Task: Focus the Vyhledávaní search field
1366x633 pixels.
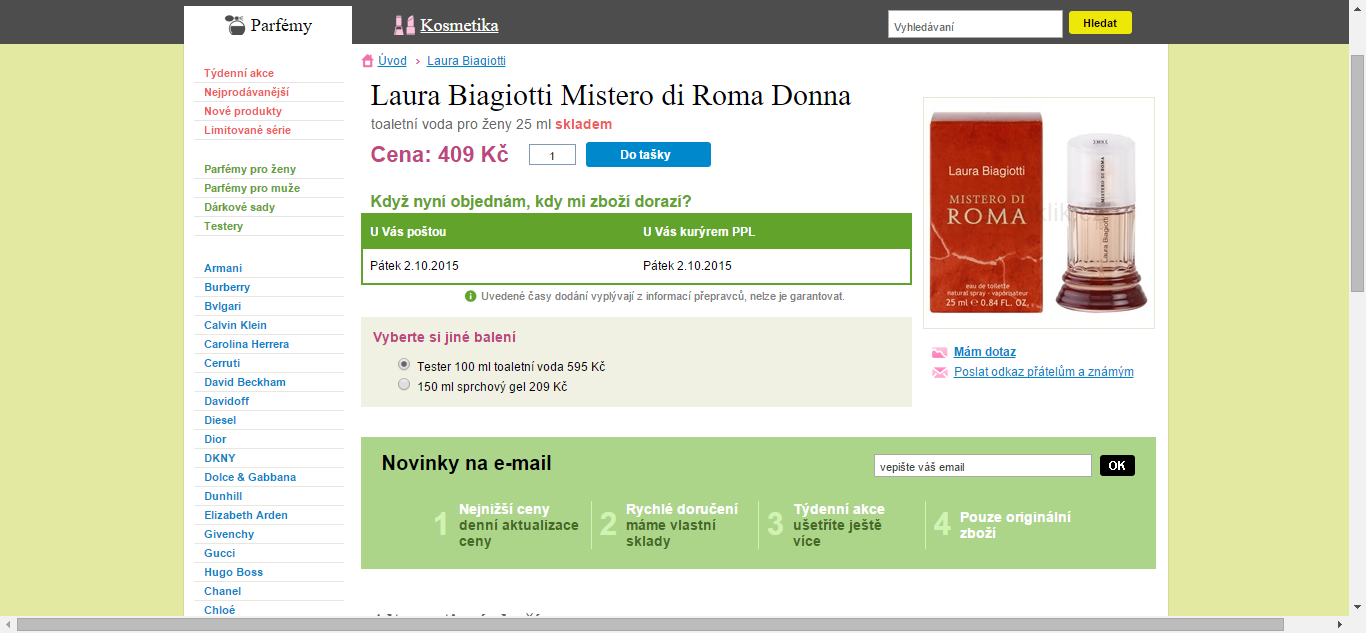Action: pyautogui.click(x=975, y=25)
